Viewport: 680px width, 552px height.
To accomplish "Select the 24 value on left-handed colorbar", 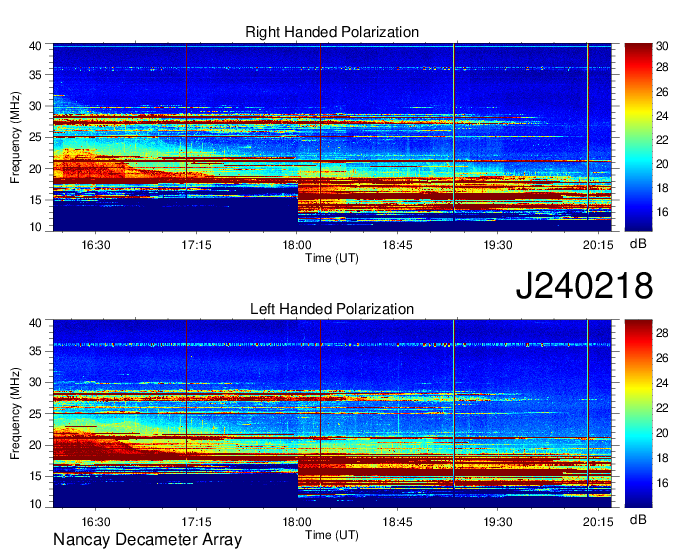I will (662, 383).
